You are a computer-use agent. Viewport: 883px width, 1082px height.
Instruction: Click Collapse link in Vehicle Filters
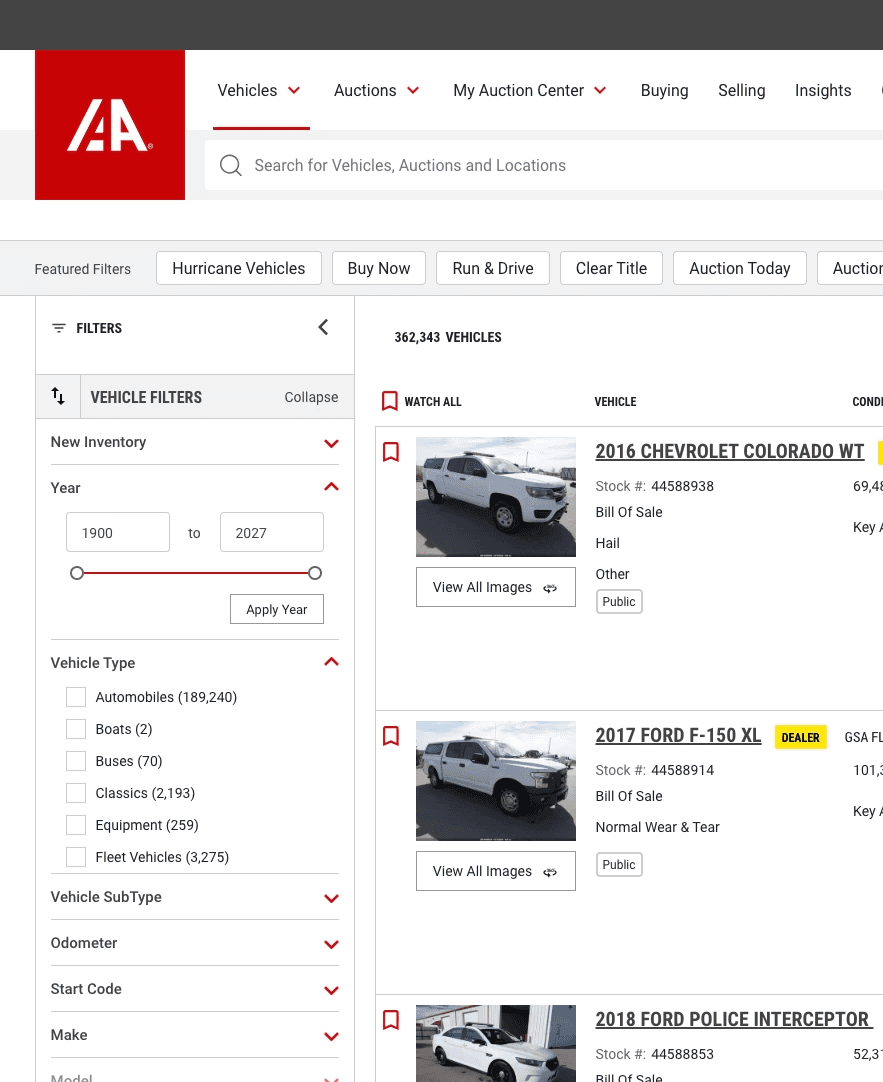pyautogui.click(x=311, y=397)
